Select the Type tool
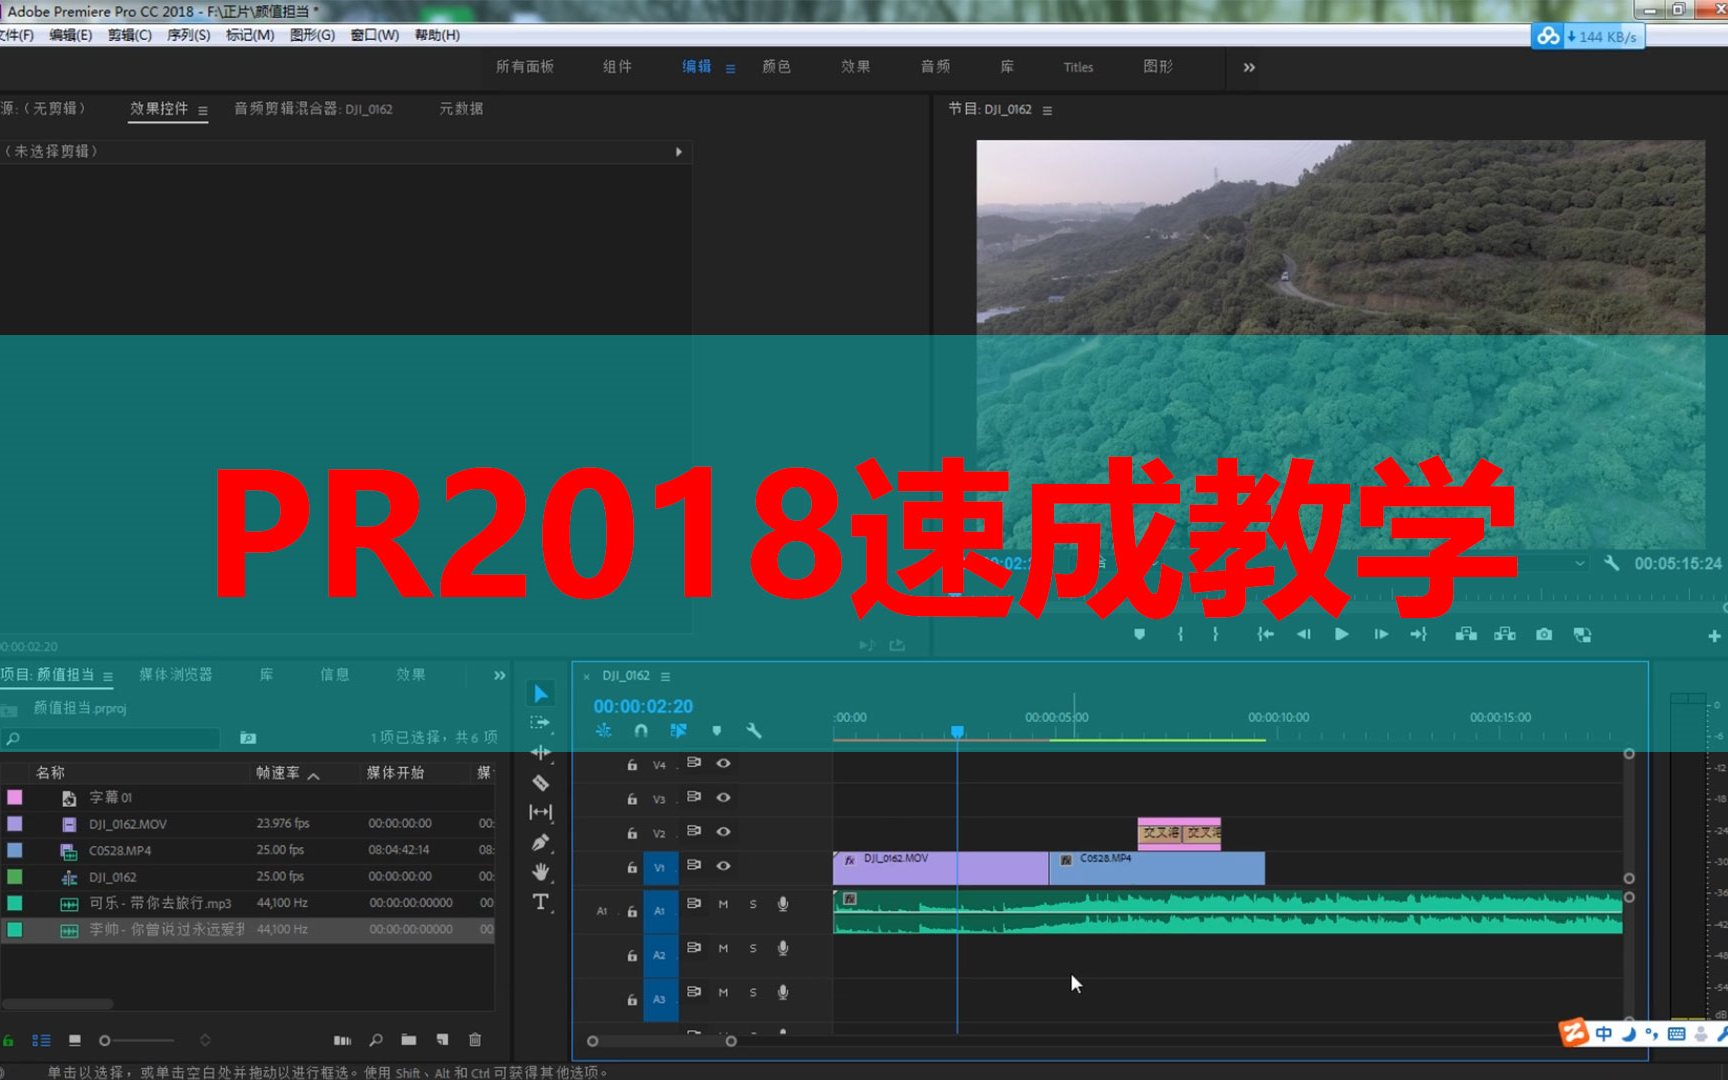The image size is (1728, 1080). click(541, 902)
